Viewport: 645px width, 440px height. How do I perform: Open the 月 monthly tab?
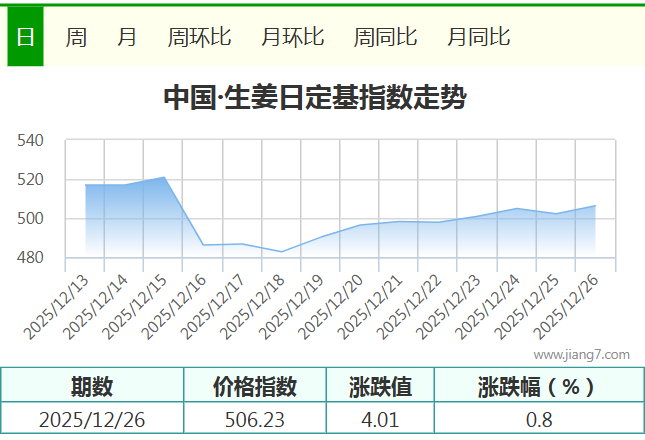[127, 37]
